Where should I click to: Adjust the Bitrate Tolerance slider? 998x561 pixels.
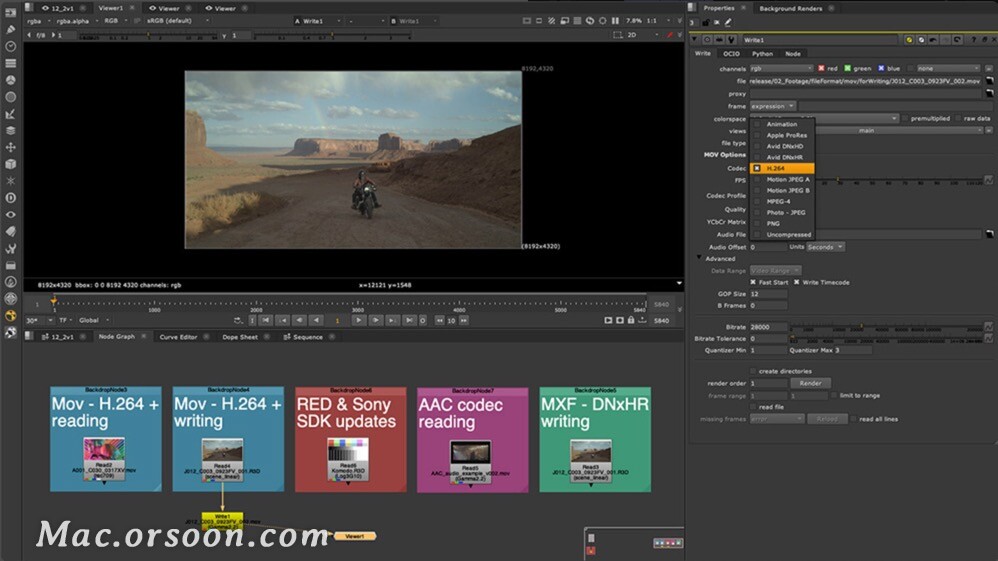(887, 339)
